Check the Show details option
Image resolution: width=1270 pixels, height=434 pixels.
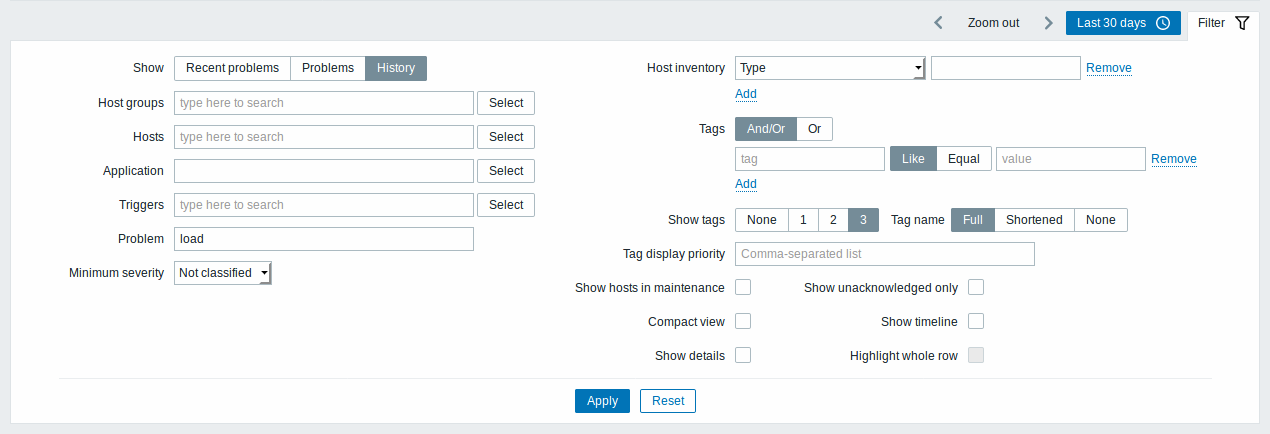743,356
